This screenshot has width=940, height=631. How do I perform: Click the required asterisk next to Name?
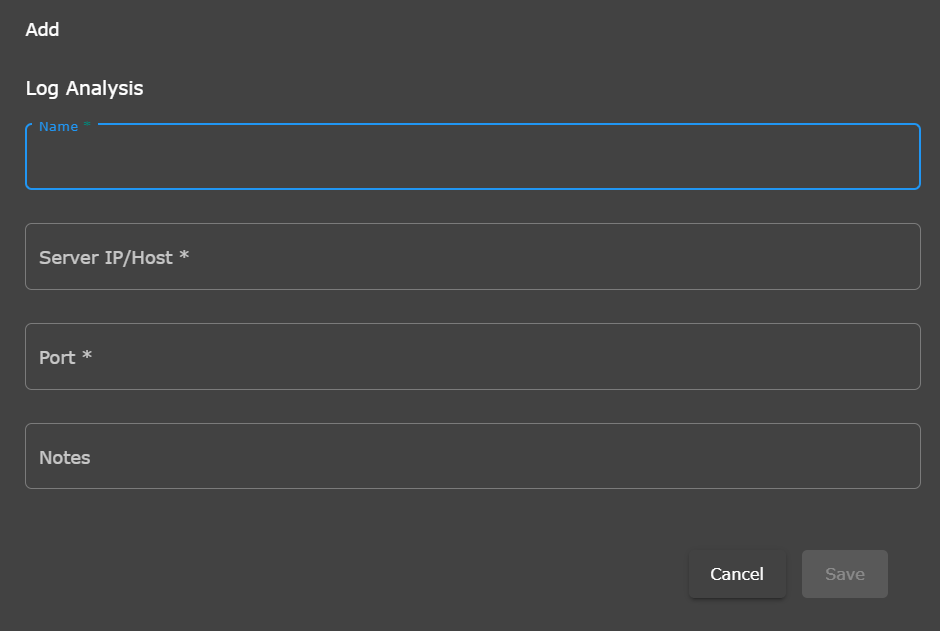87,124
